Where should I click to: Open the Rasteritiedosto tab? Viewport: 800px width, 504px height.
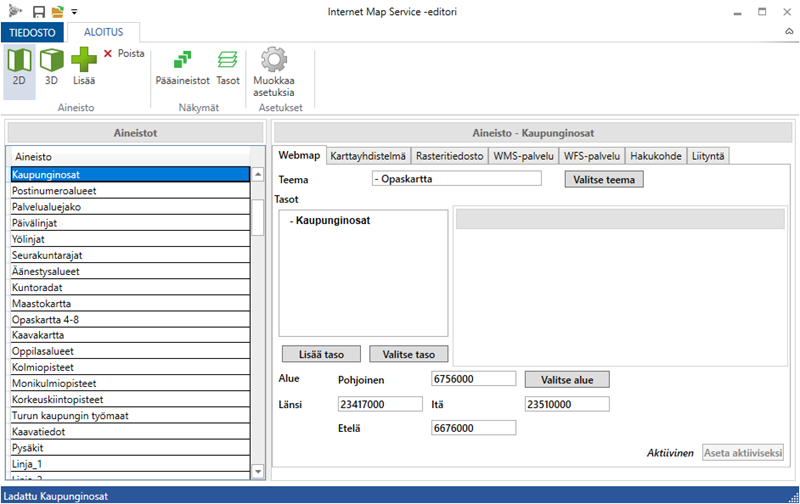coord(449,156)
